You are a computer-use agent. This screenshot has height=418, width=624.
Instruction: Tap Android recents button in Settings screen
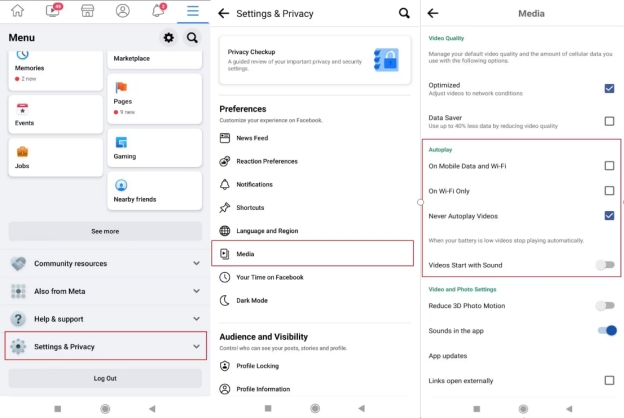(268, 408)
